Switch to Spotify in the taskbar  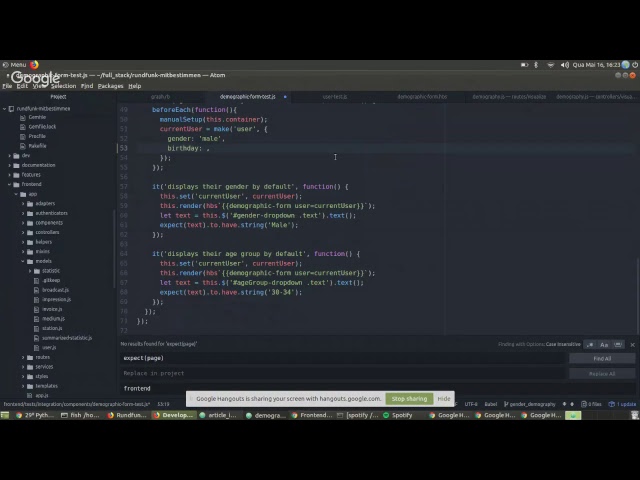point(398,415)
